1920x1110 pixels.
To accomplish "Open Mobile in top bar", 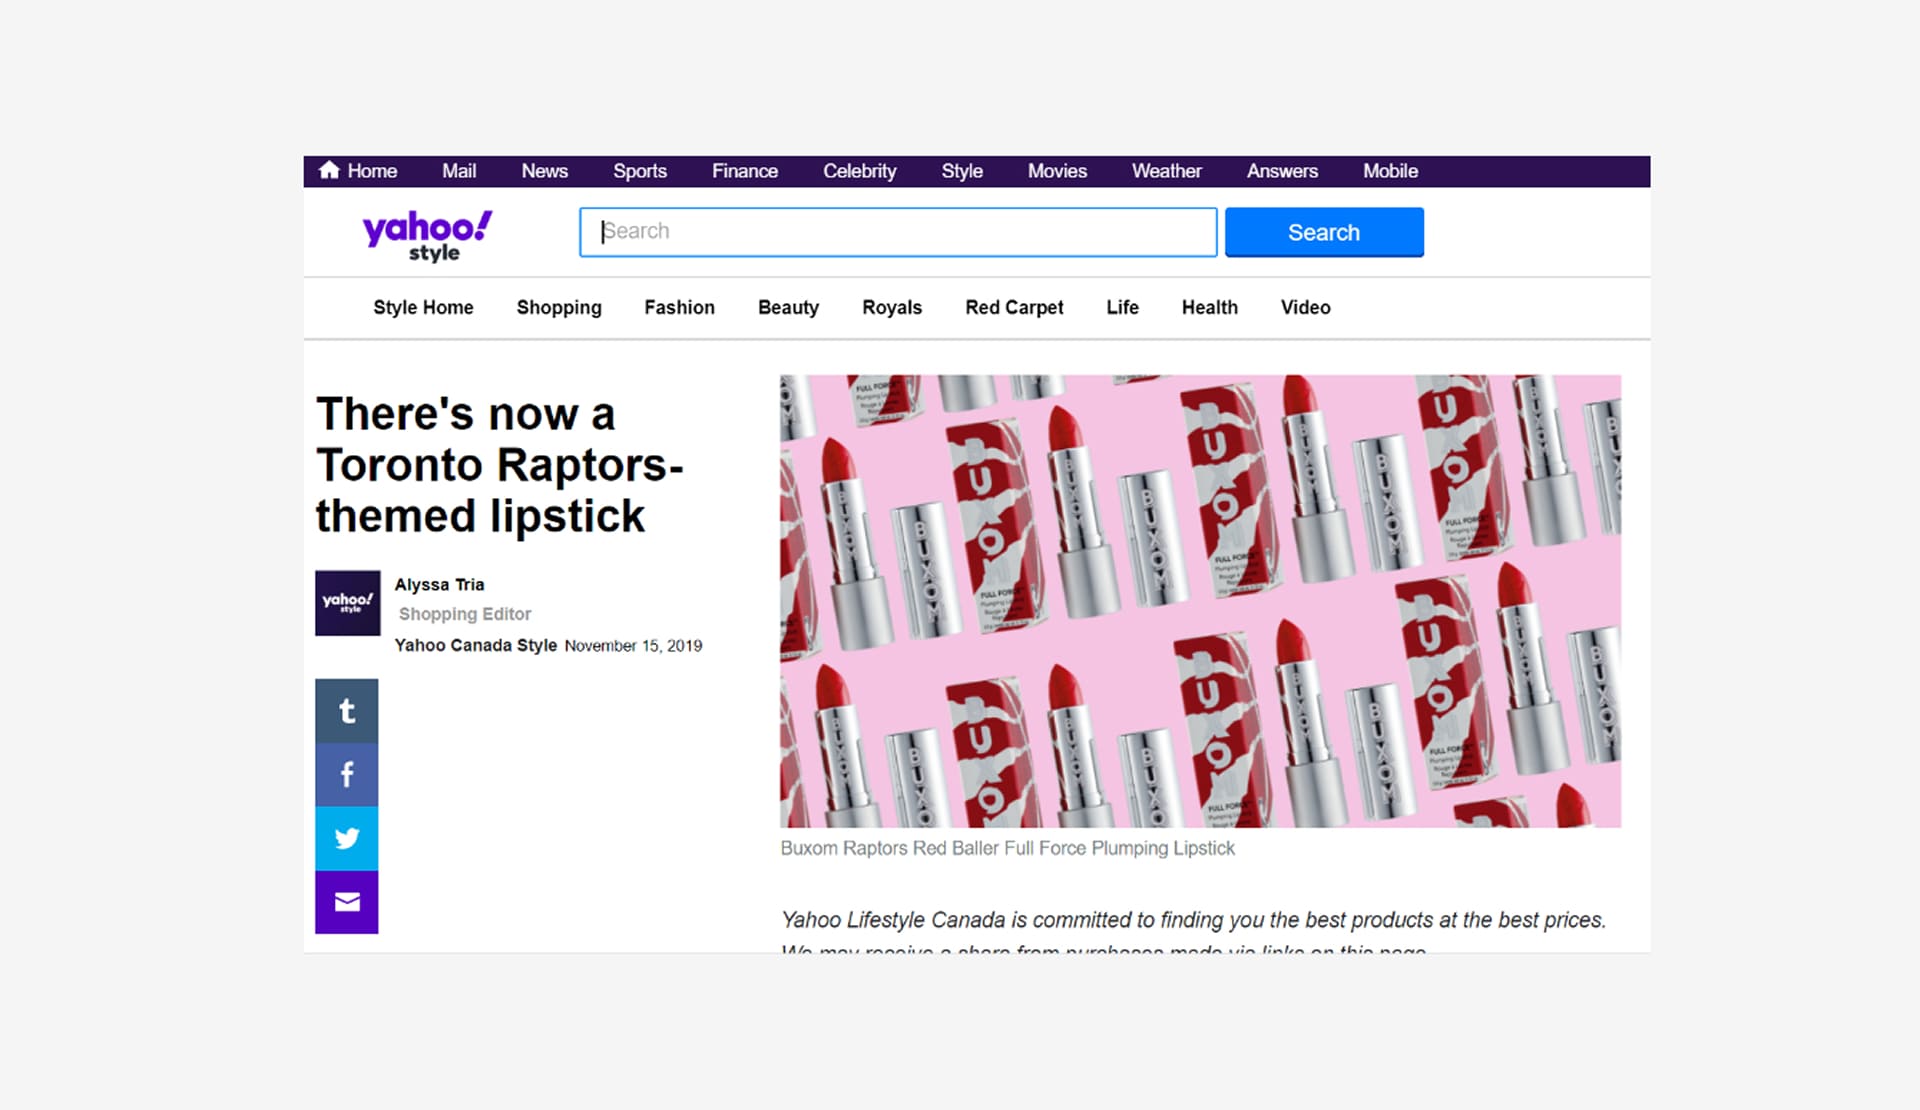I will (1390, 171).
